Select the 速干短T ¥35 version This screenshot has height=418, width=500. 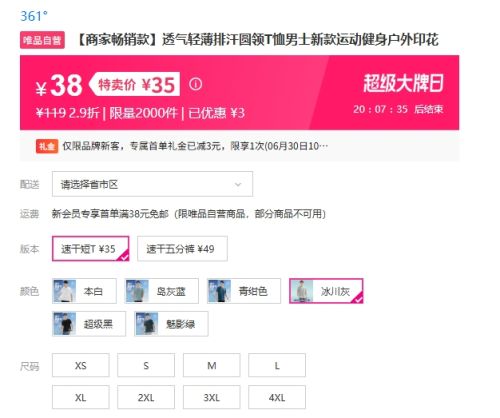[x=90, y=249]
